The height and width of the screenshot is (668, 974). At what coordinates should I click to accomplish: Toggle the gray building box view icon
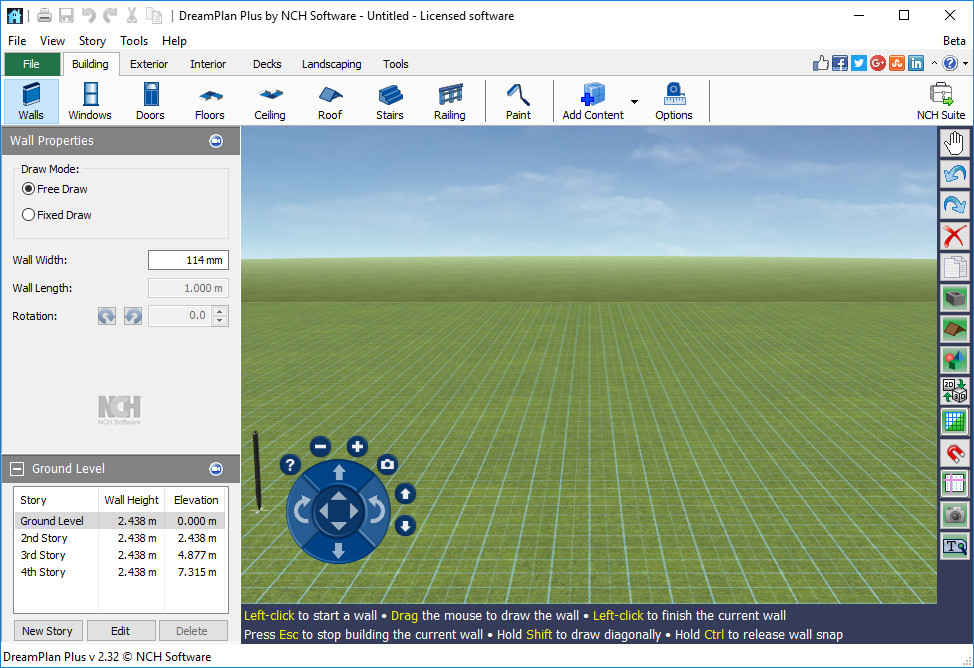point(955,298)
